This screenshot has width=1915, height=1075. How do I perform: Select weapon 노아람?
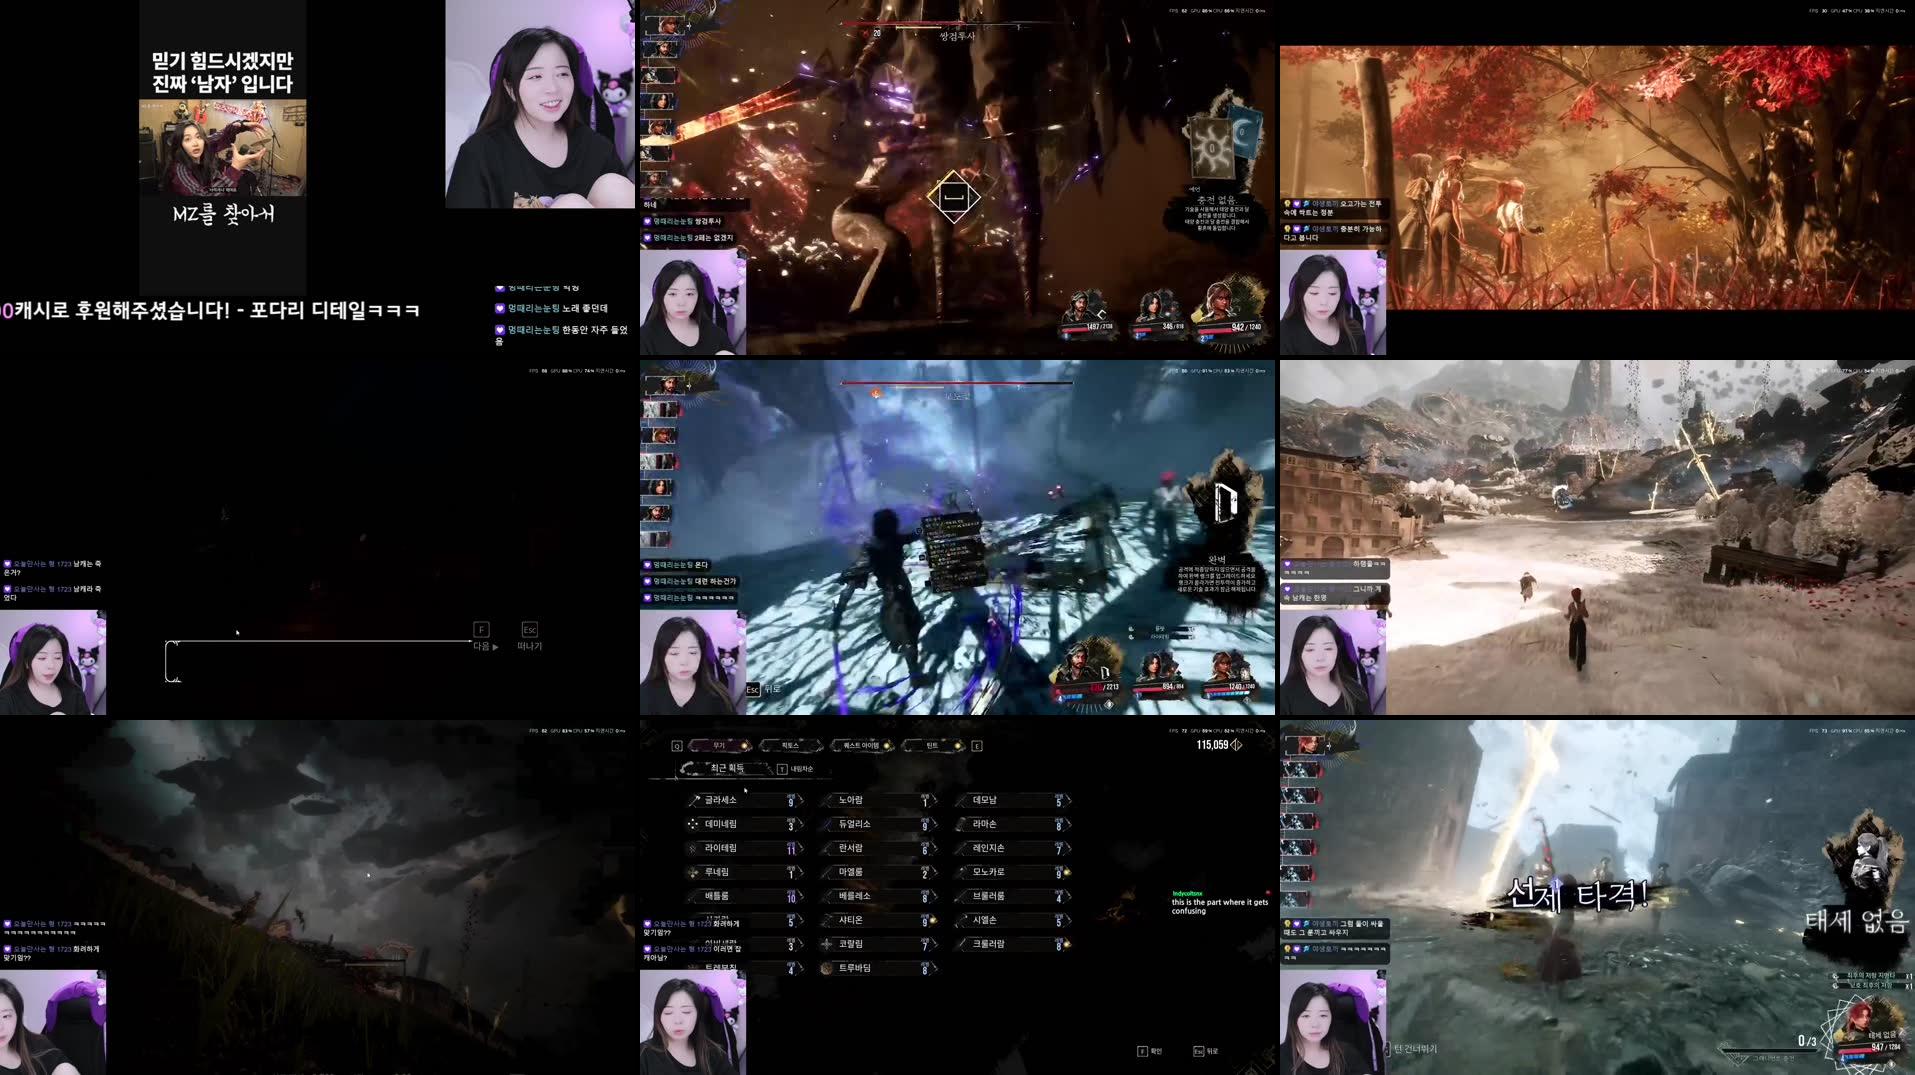pos(878,800)
